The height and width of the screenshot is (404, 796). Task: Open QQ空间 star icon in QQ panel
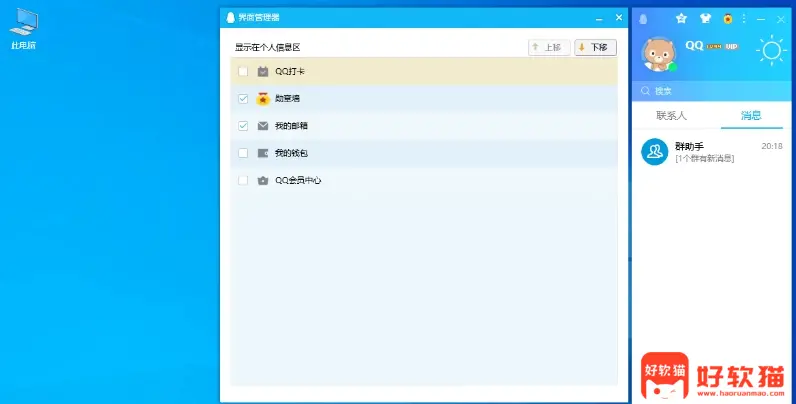click(681, 19)
